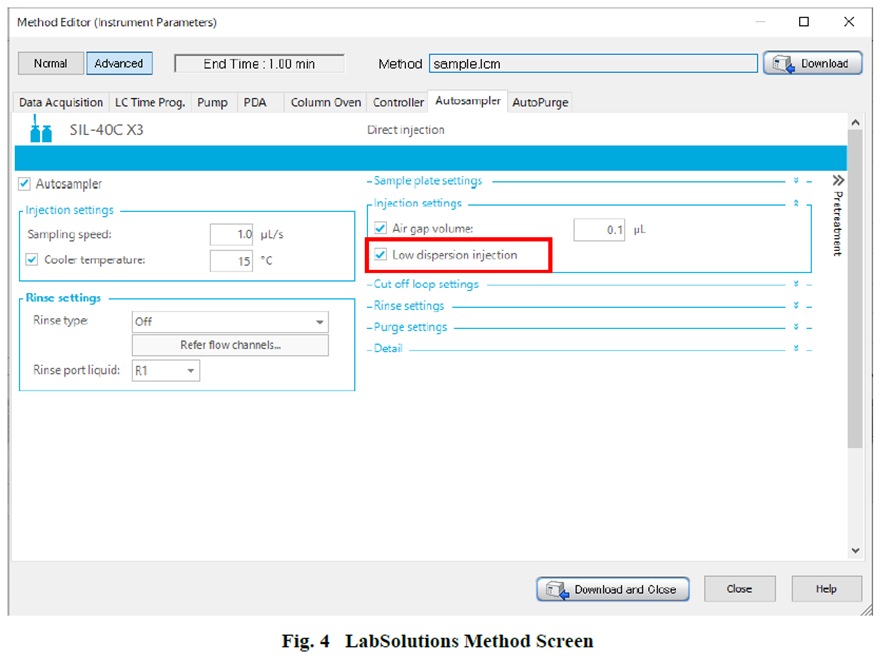Click Download and Close
Image resolution: width=893 pixels, height=661 pixels.
(613, 589)
